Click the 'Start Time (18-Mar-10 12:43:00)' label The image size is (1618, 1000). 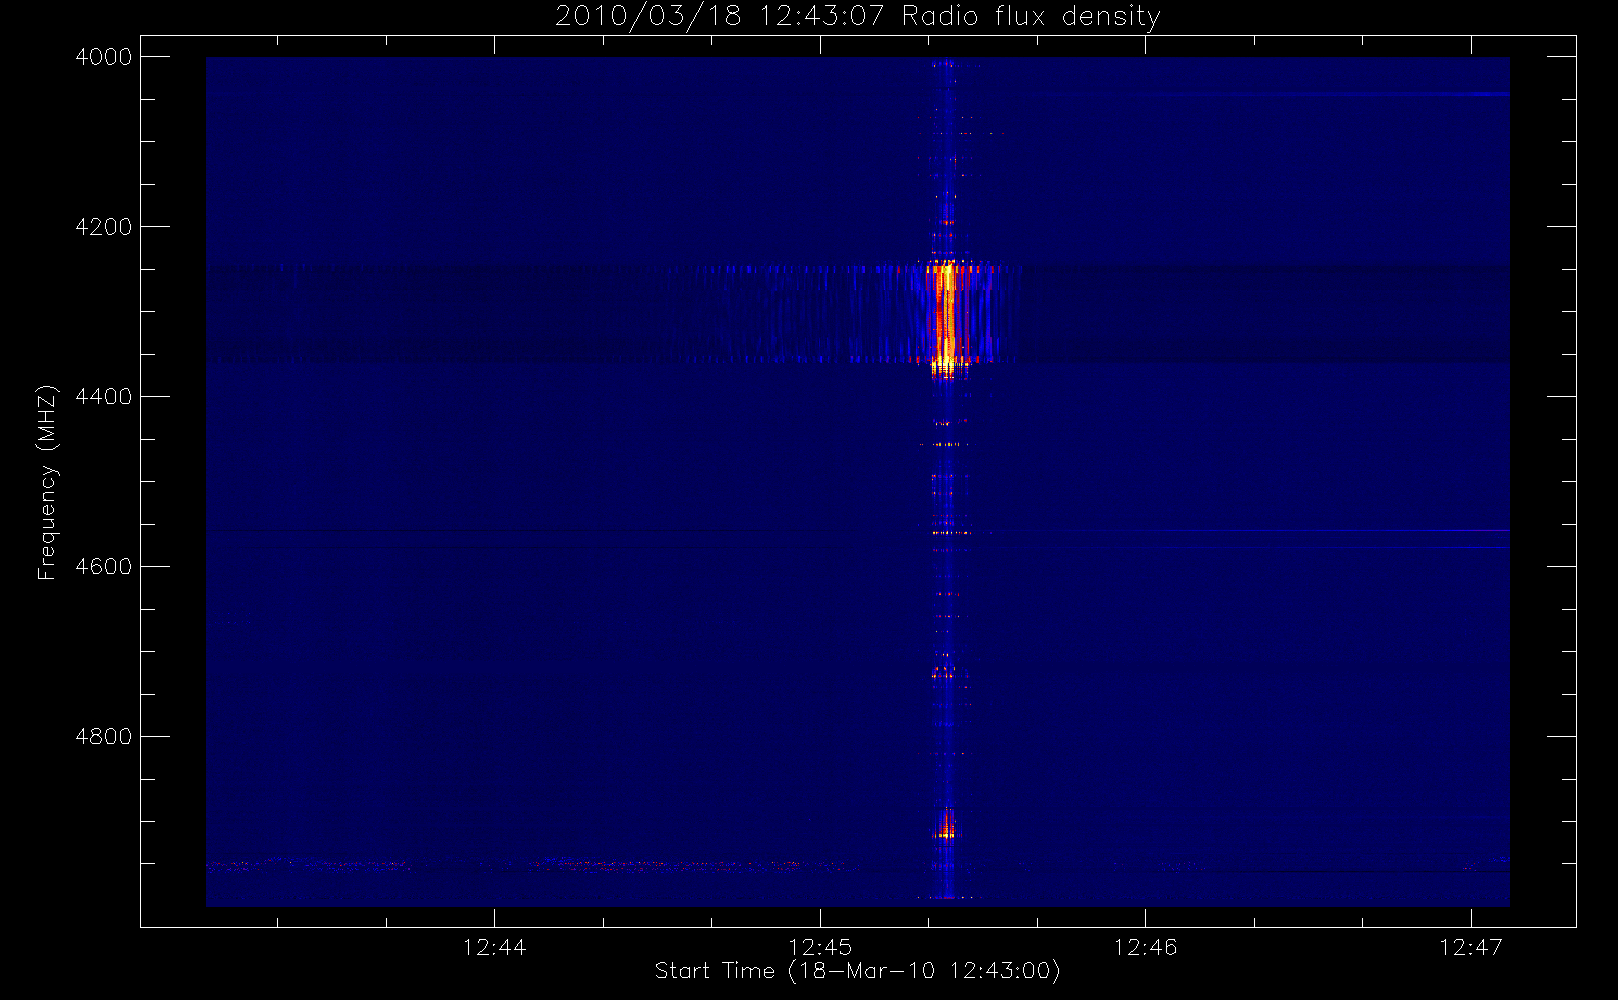point(857,971)
